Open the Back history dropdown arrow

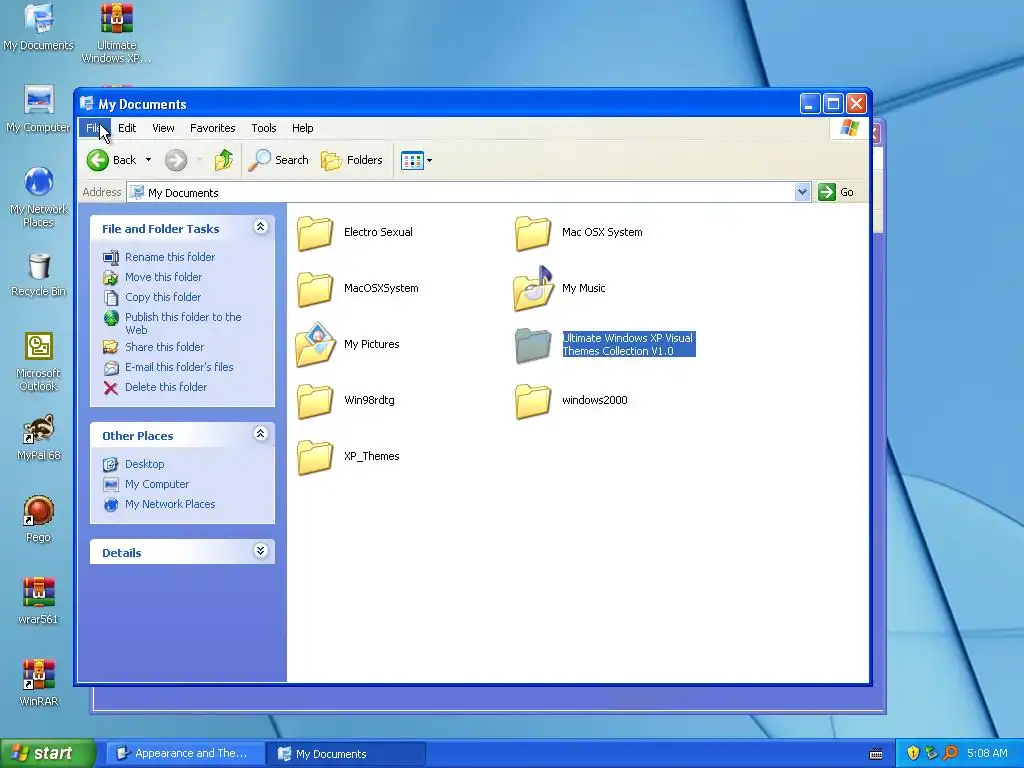tap(148, 160)
